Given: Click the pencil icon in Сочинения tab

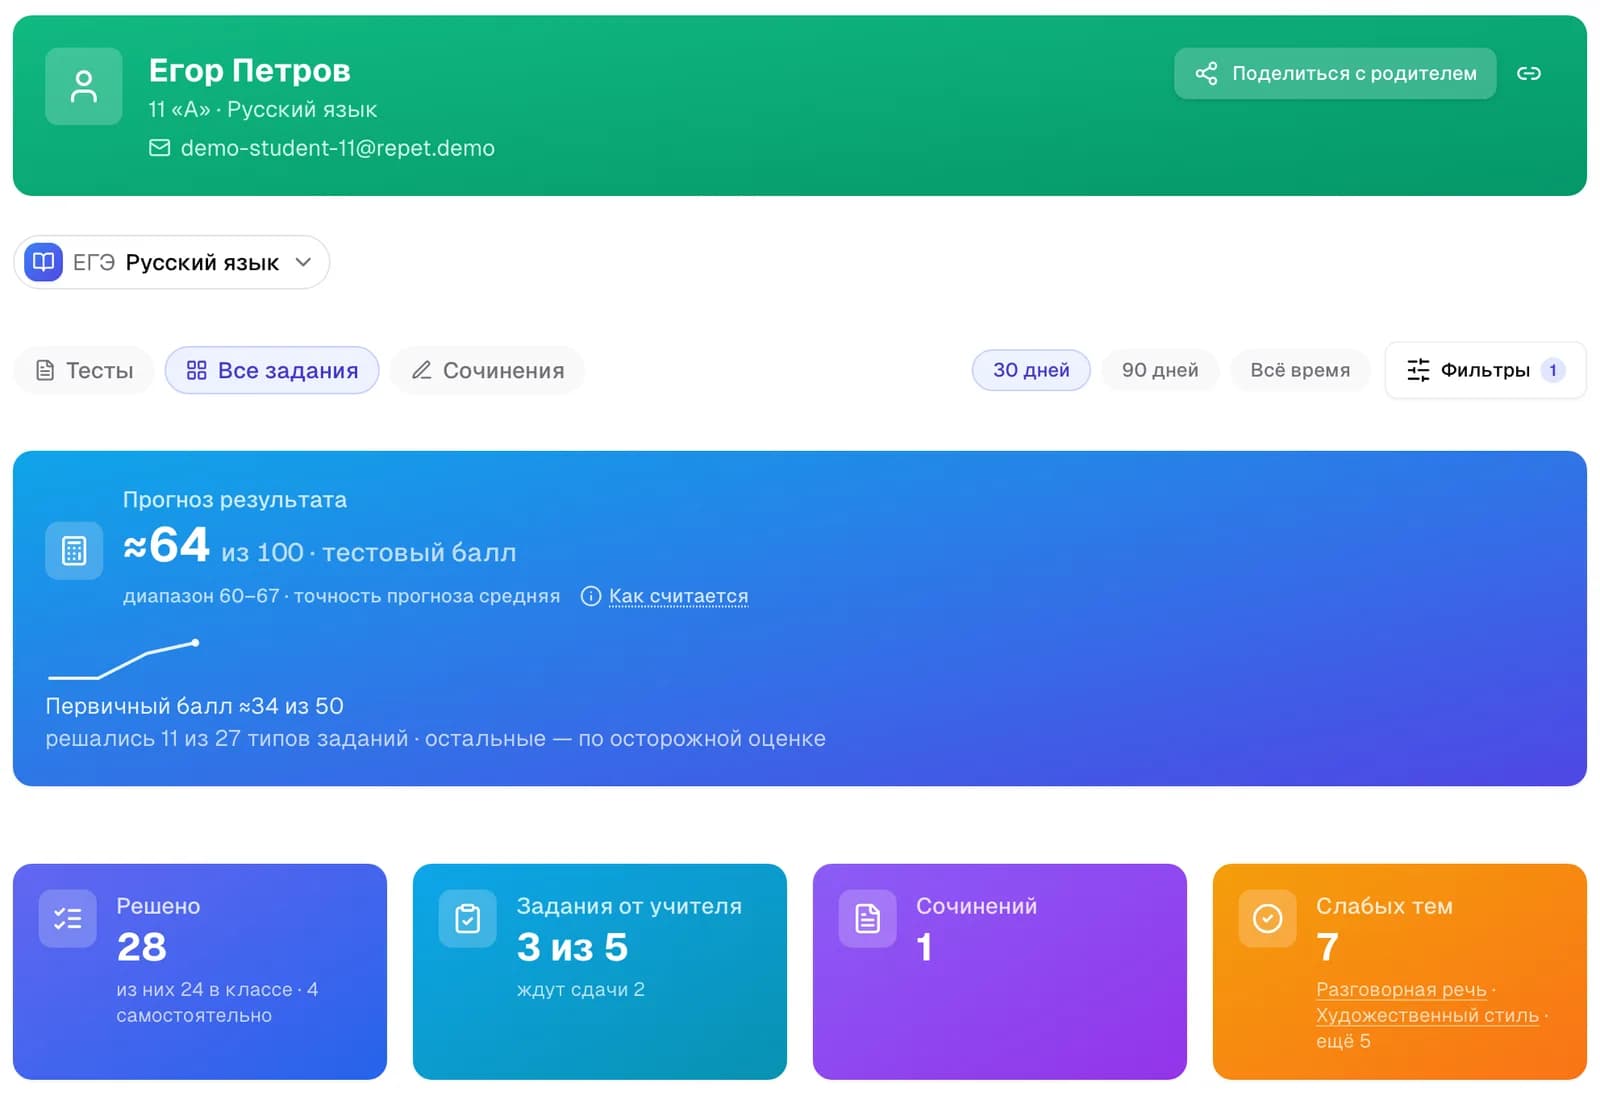Looking at the screenshot, I should click(x=422, y=370).
